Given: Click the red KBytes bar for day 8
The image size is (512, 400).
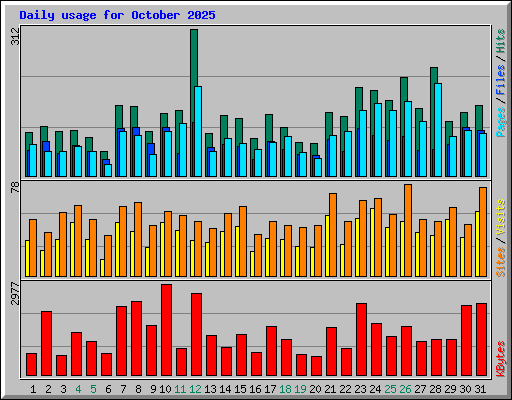Looking at the screenshot, I should tap(136, 339).
